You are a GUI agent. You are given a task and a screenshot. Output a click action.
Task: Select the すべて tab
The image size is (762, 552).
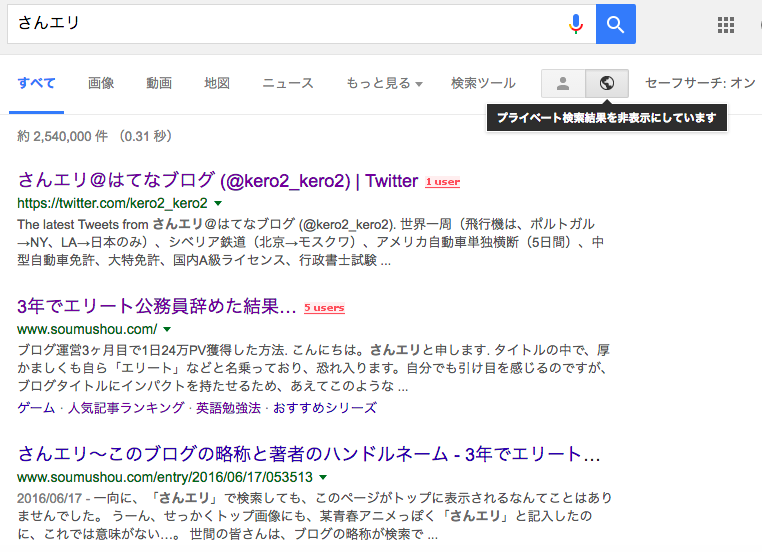point(36,83)
